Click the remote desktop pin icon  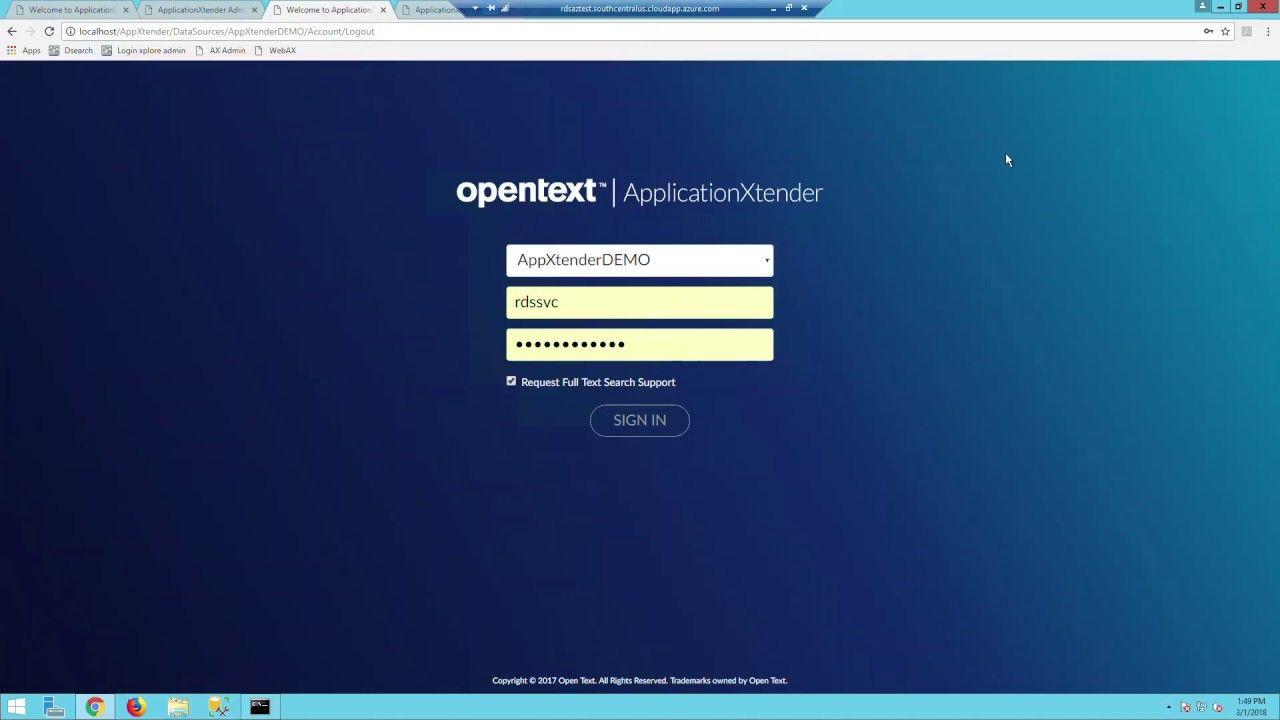pos(491,8)
